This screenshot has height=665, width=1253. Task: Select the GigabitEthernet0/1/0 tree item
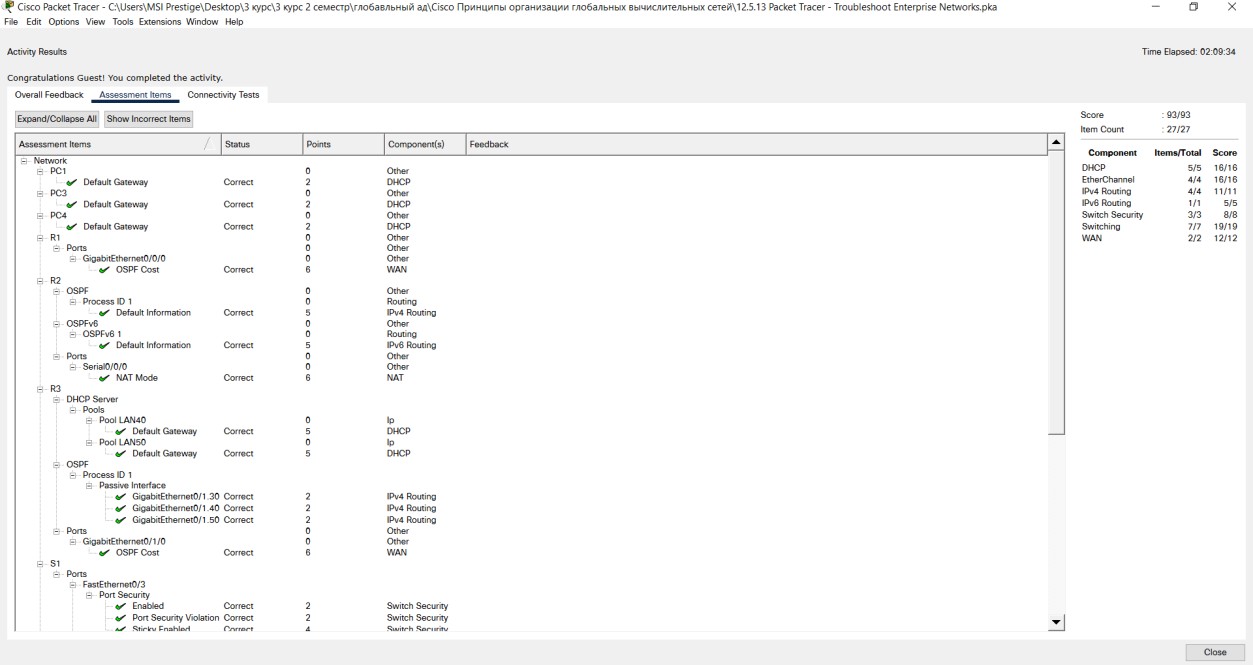(123, 541)
